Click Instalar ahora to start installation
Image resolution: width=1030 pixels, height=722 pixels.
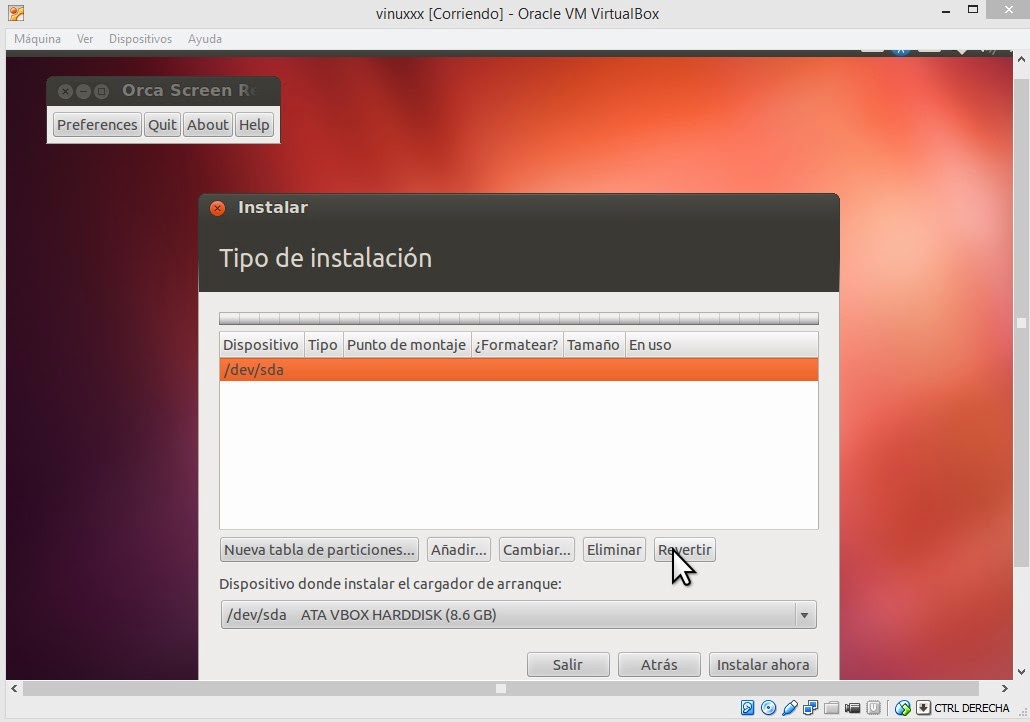pyautogui.click(x=763, y=664)
